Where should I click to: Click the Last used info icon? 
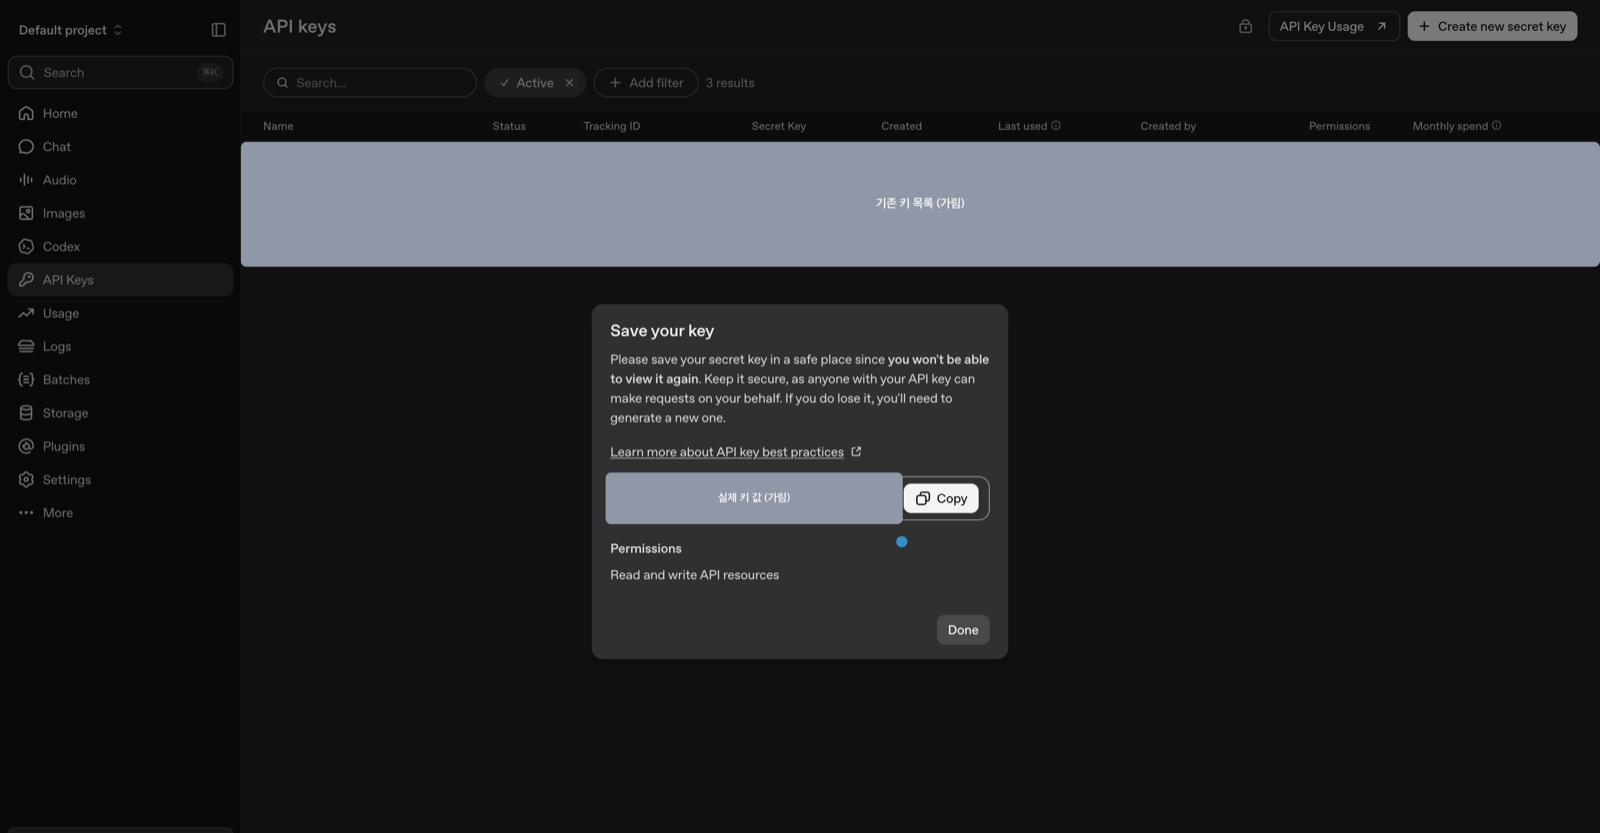pos(1056,125)
